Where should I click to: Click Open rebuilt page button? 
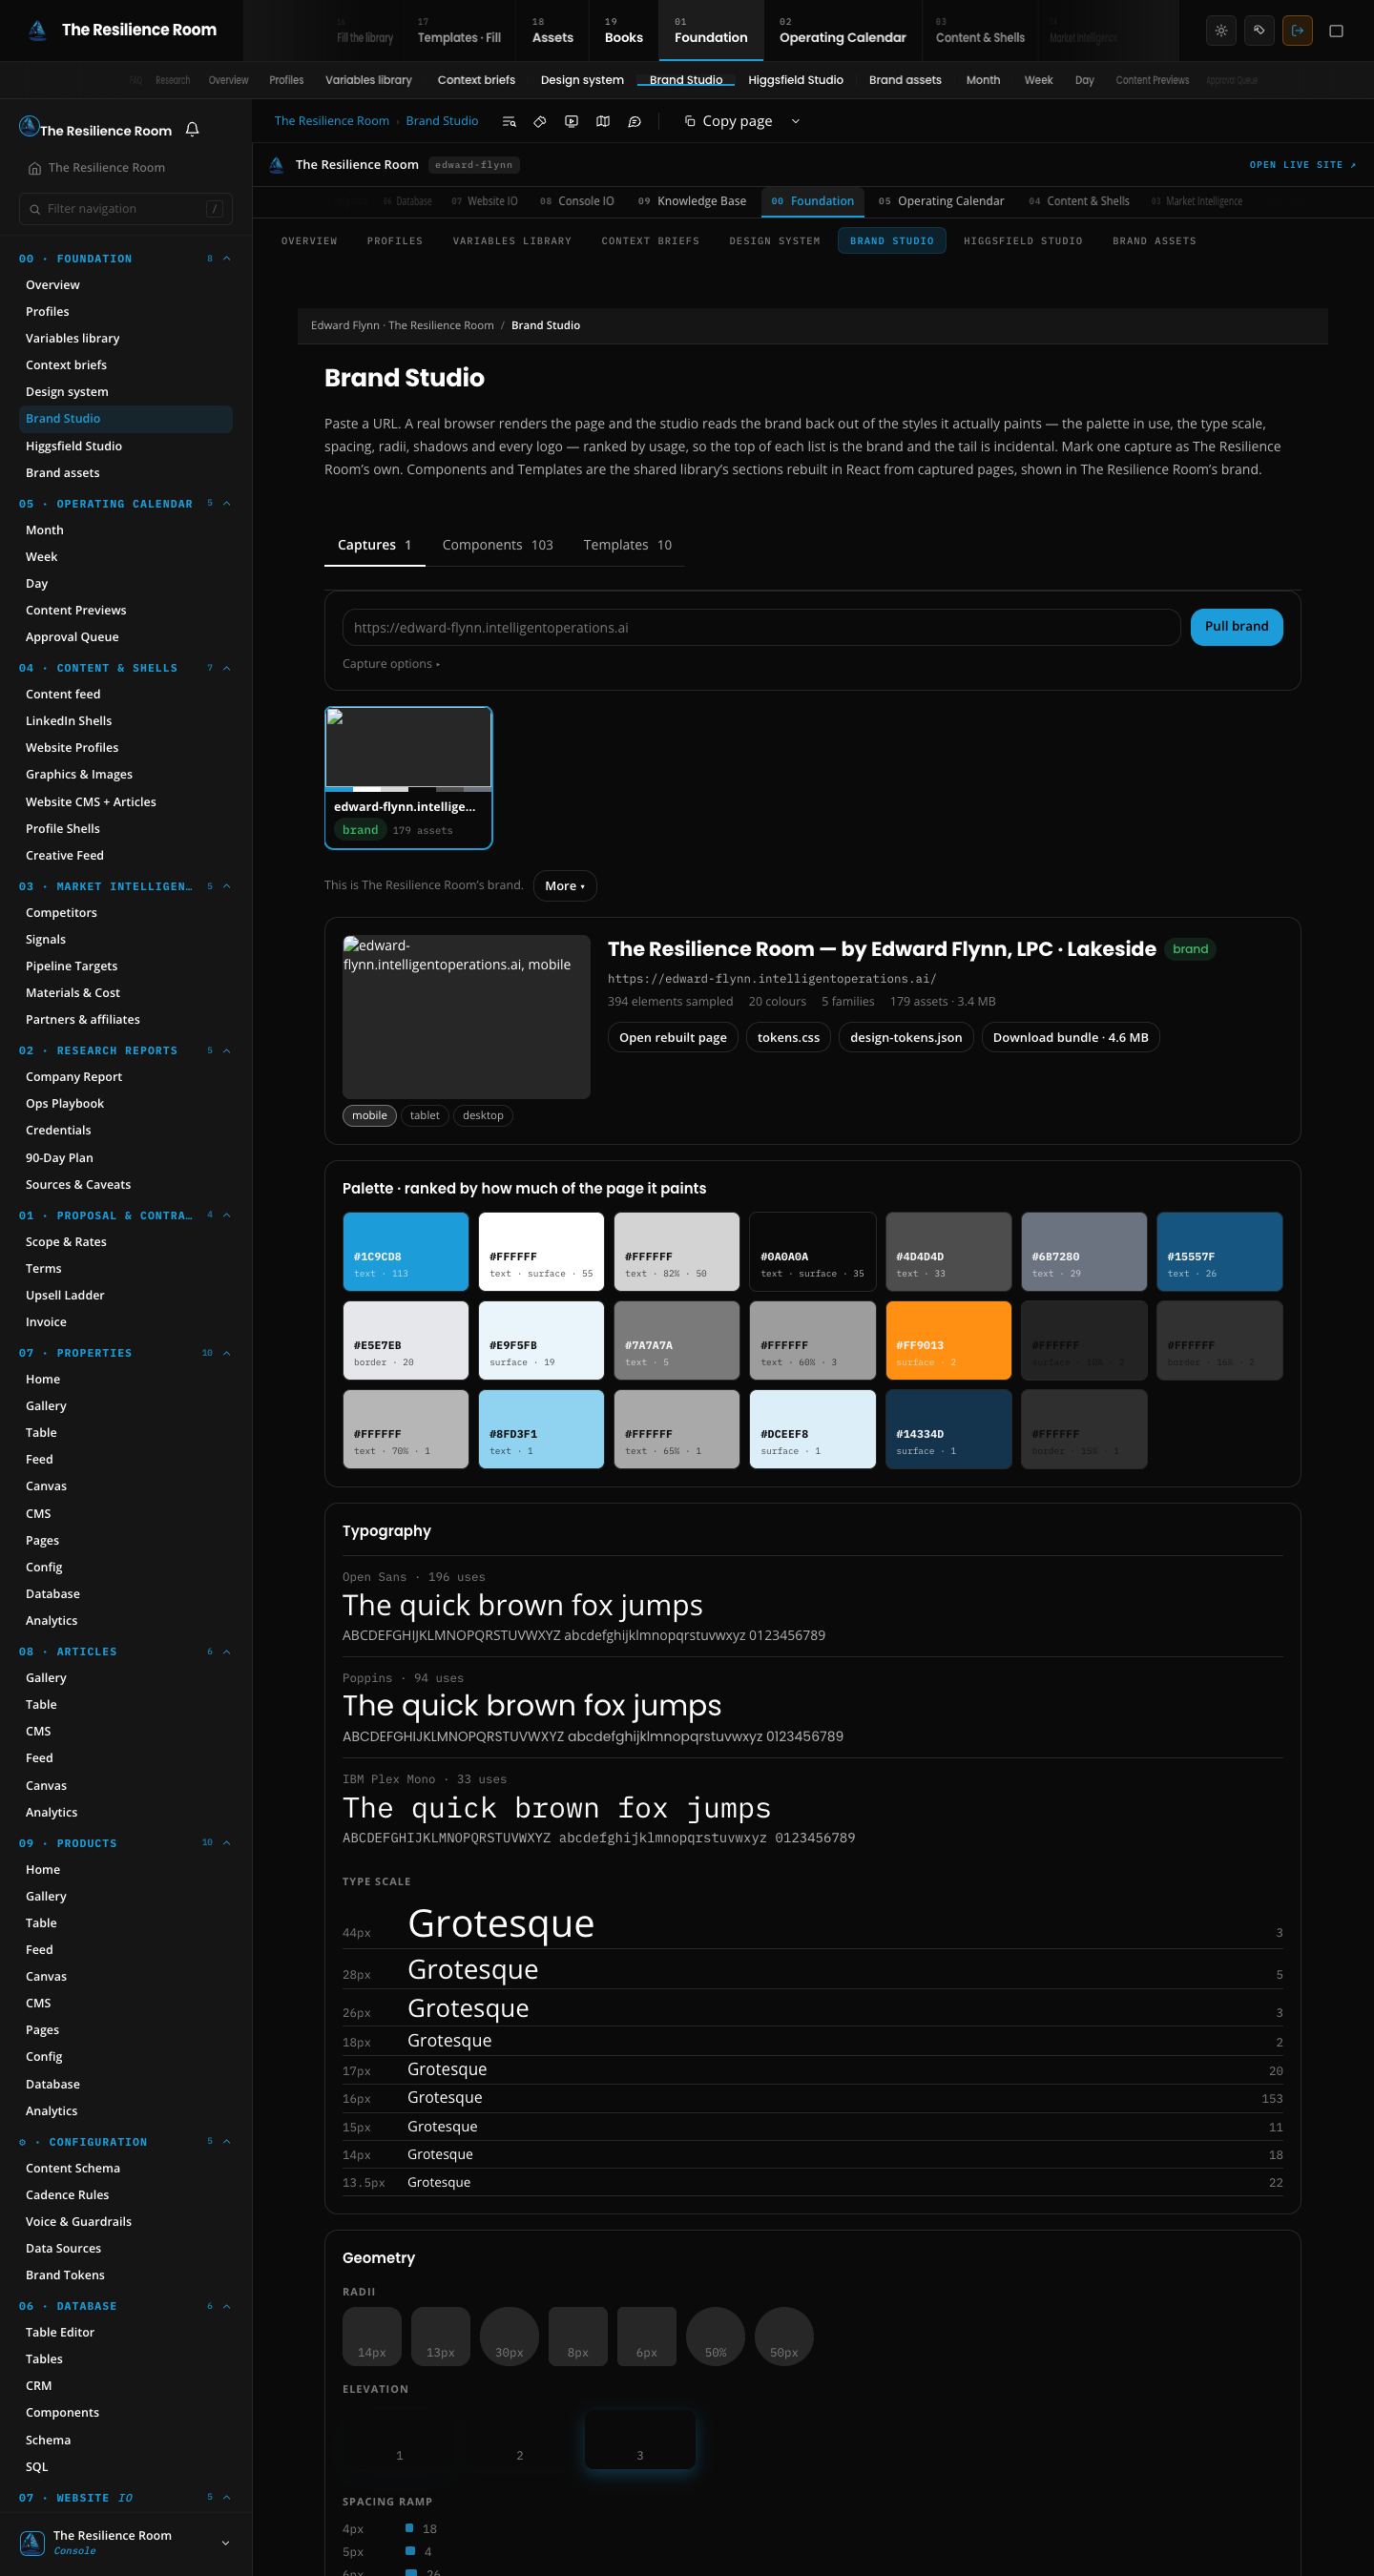673,1037
